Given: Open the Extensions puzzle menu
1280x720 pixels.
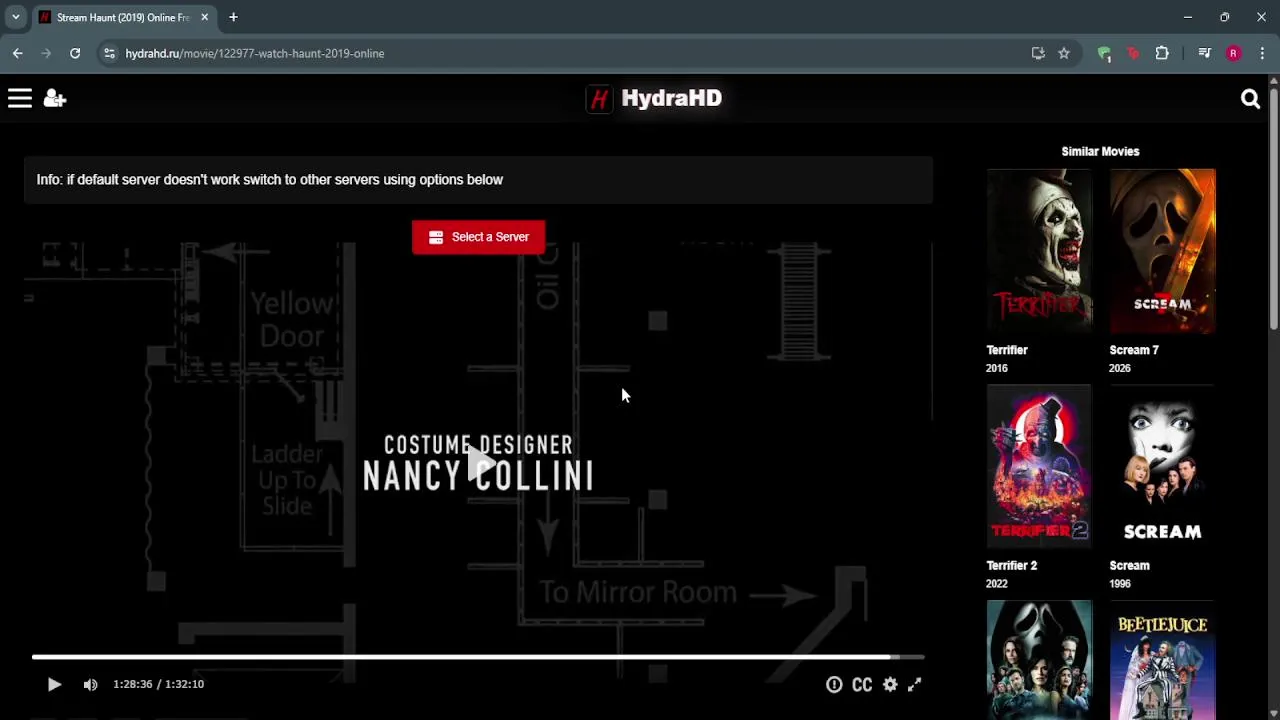Looking at the screenshot, I should pos(1162,53).
